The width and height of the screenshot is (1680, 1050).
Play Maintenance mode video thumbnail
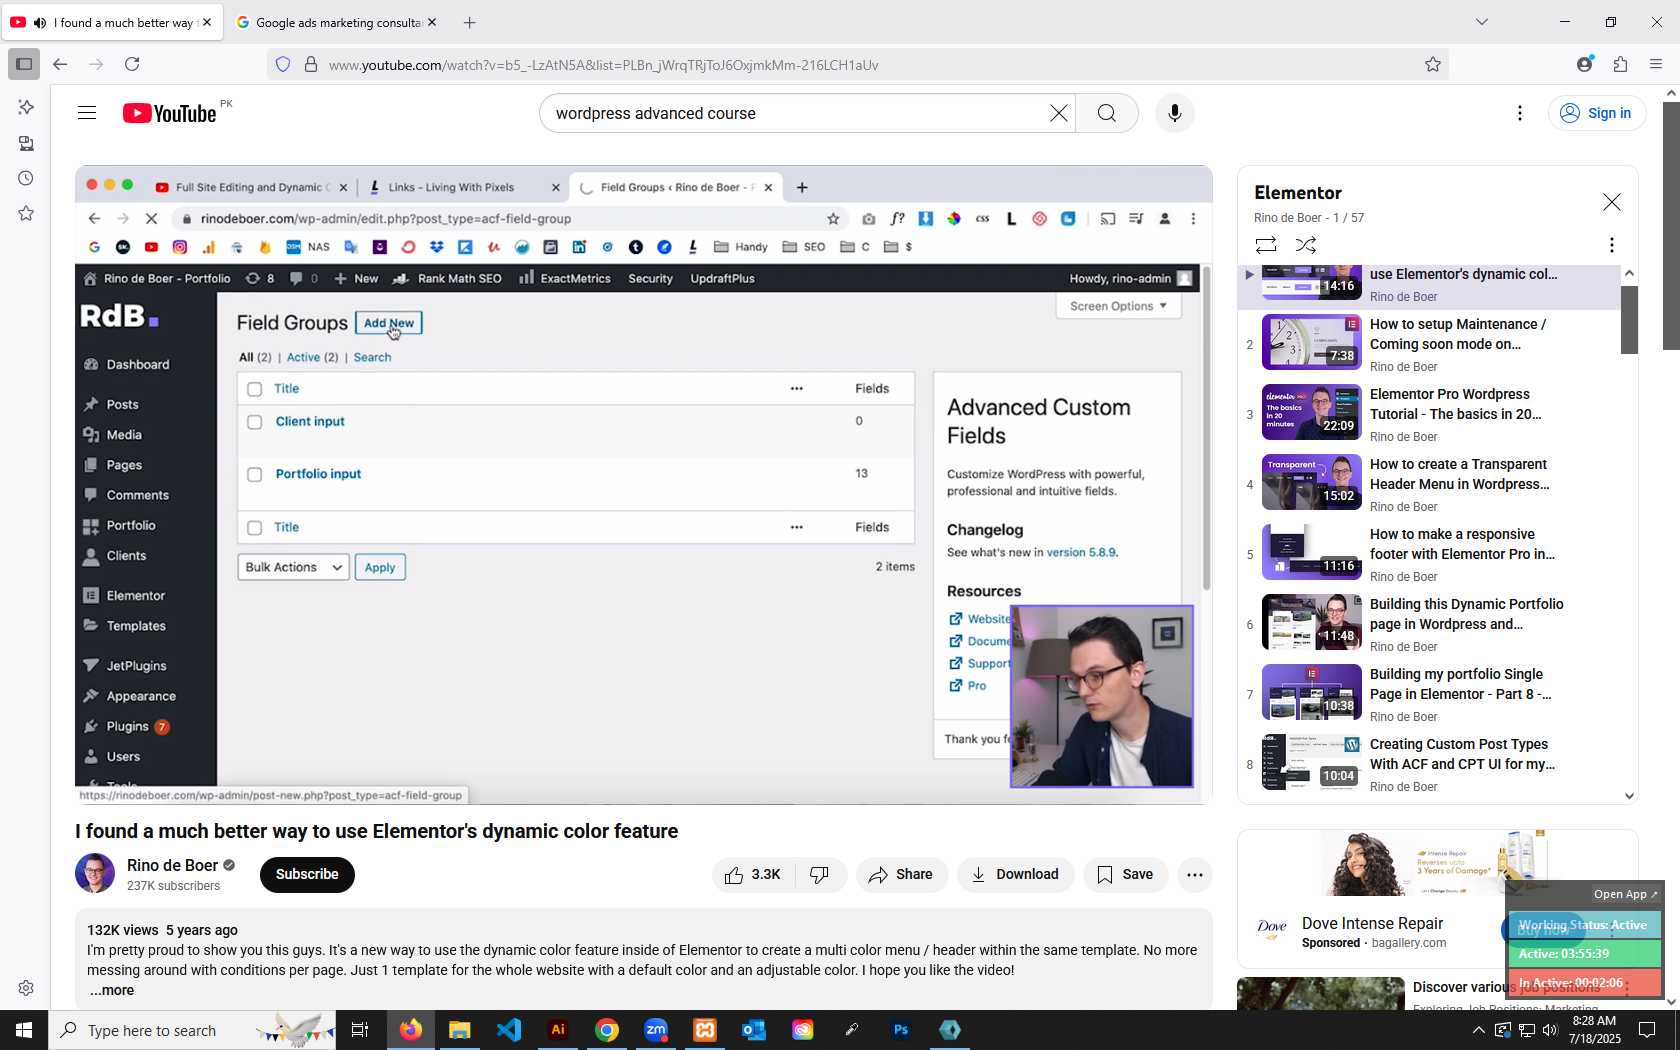1312,343
